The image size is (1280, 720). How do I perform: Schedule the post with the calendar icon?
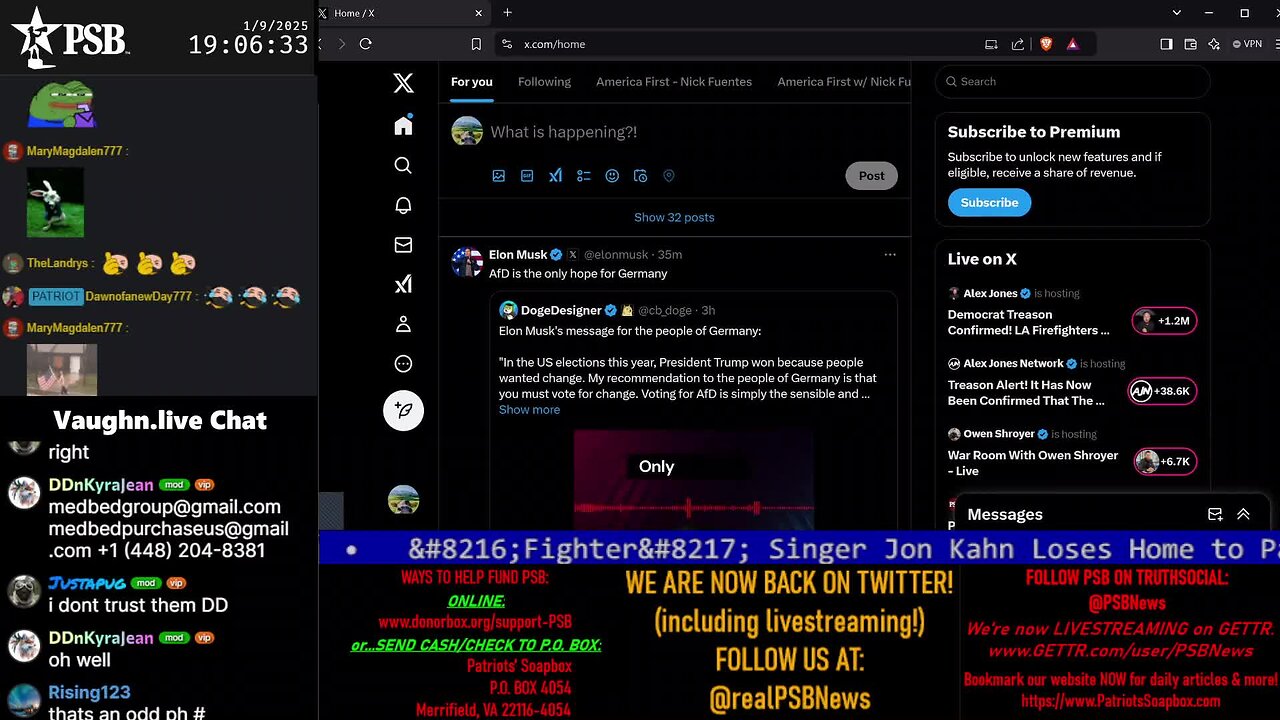[641, 176]
